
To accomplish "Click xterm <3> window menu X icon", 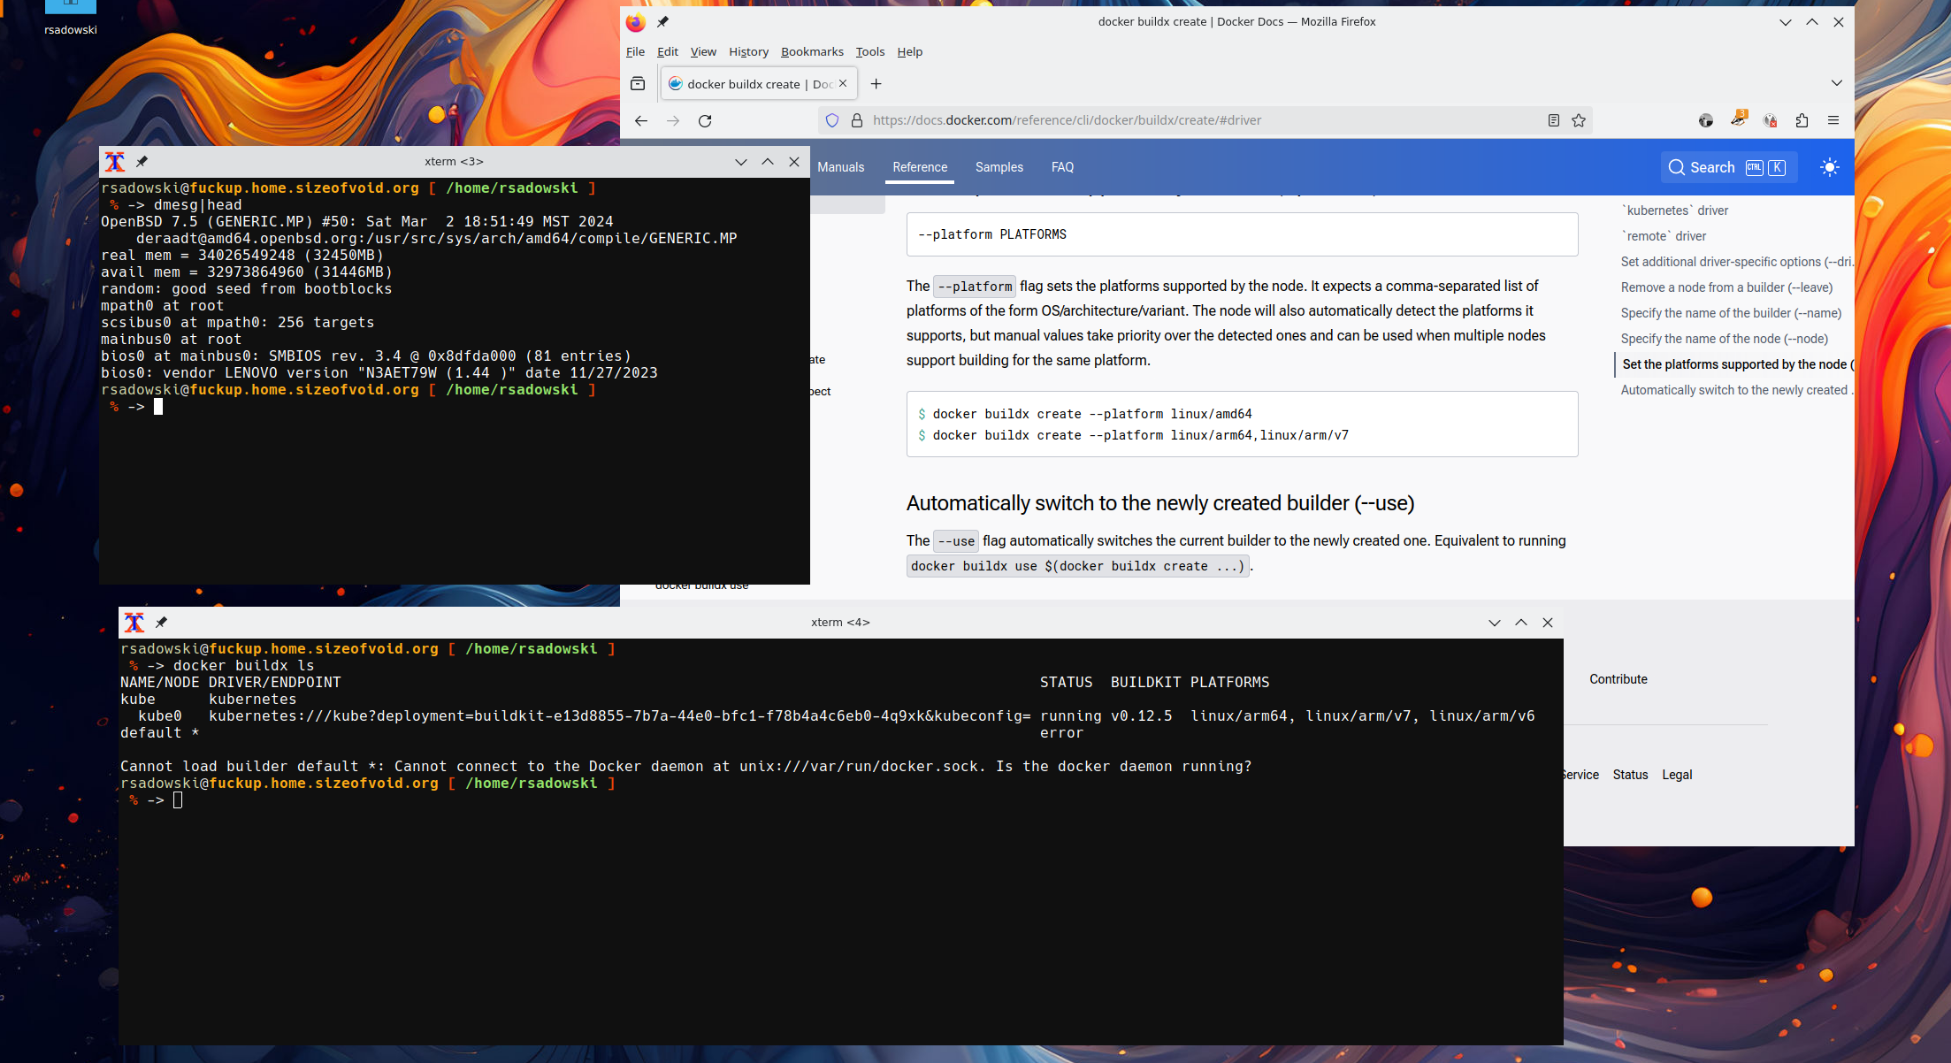I will [115, 162].
